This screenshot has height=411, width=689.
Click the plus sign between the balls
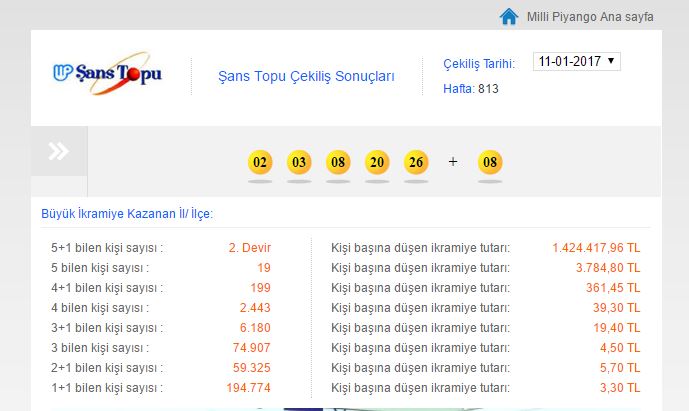452,161
